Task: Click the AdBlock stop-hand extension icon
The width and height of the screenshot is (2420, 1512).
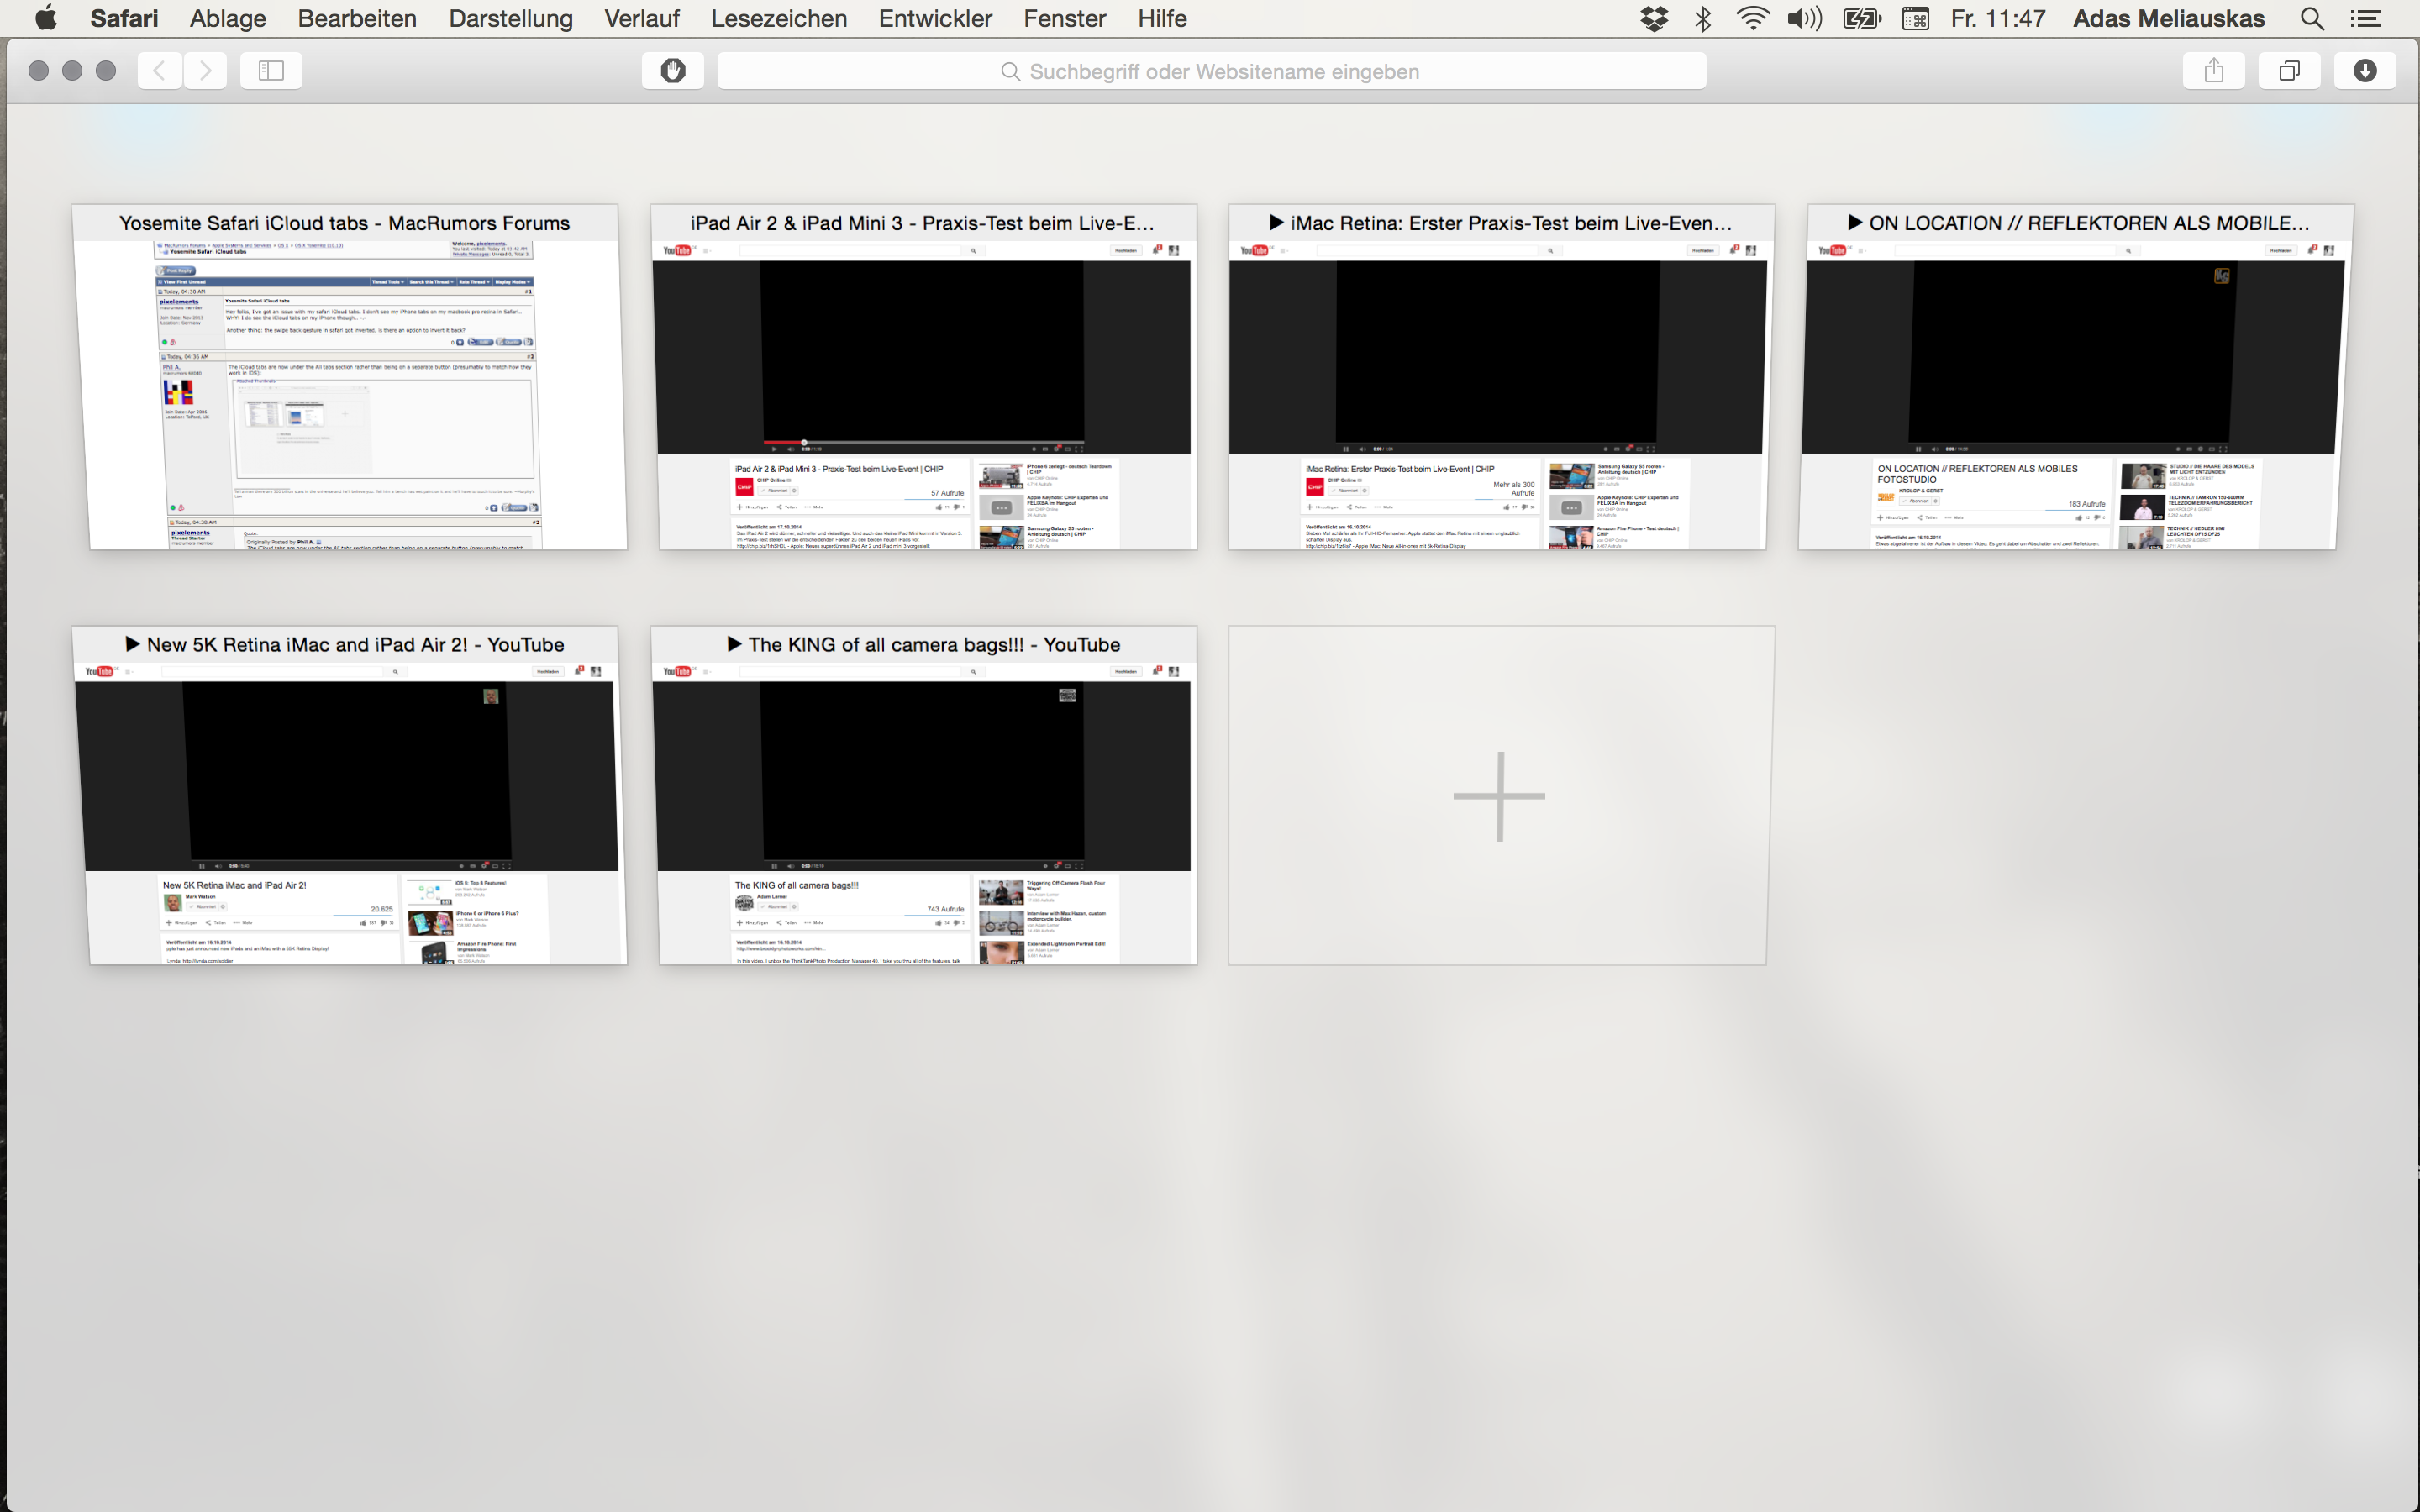Action: coord(673,71)
